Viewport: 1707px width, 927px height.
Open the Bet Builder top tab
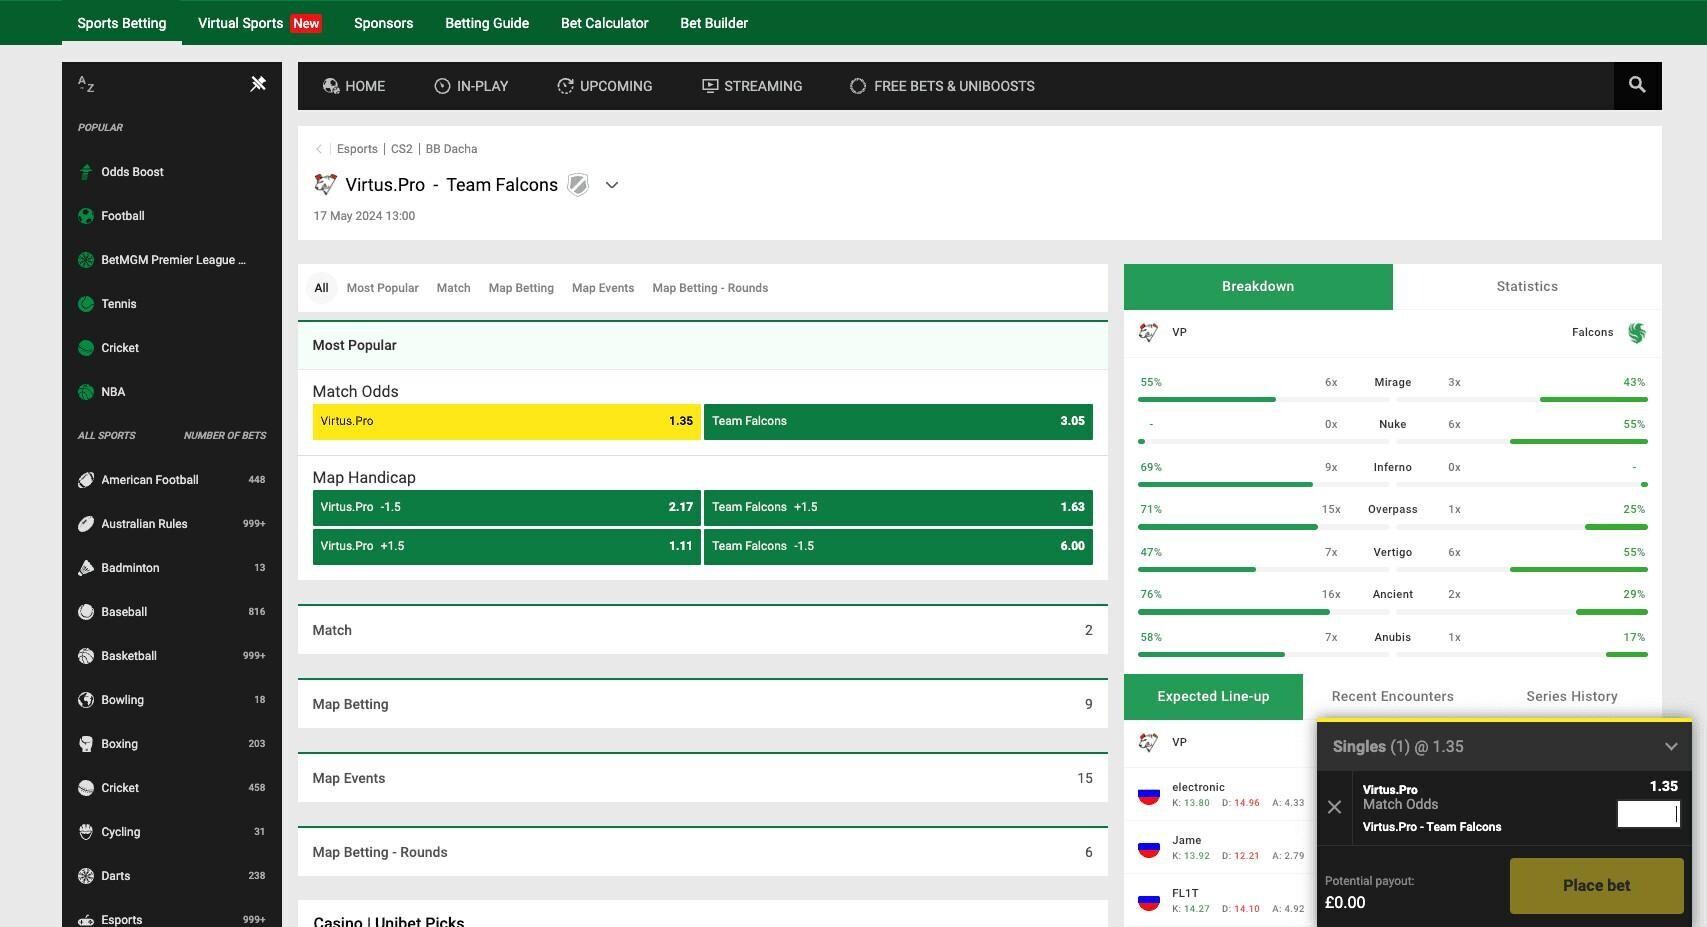click(x=714, y=23)
